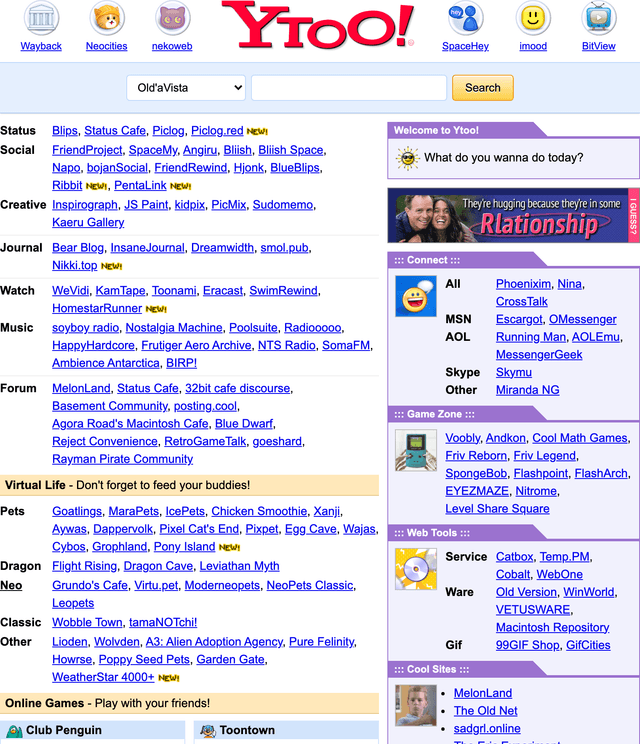Open the SomaFM music link

coord(346,345)
